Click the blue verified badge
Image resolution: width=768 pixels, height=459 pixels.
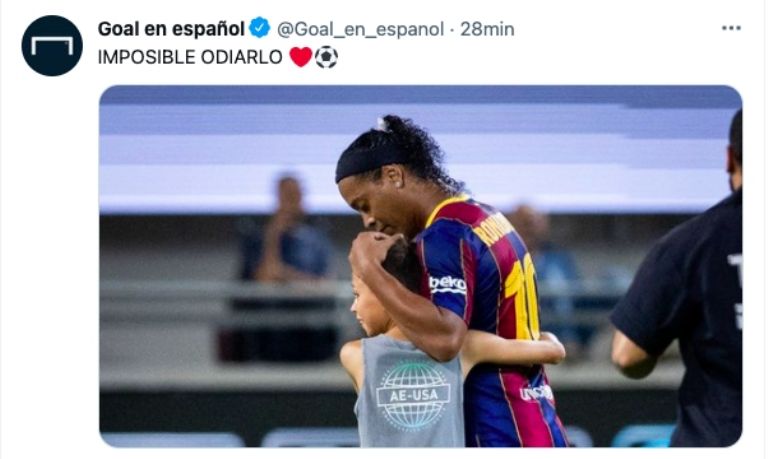(x=260, y=28)
